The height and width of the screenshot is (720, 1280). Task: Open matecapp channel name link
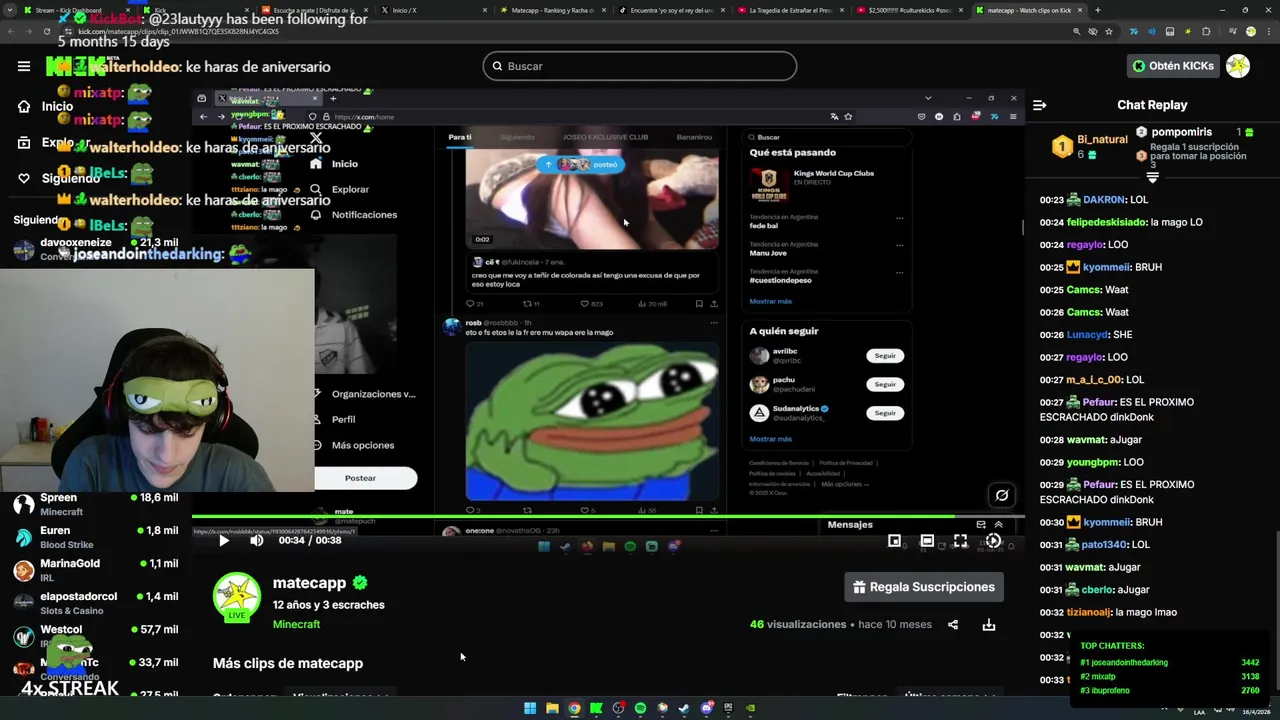(309, 583)
